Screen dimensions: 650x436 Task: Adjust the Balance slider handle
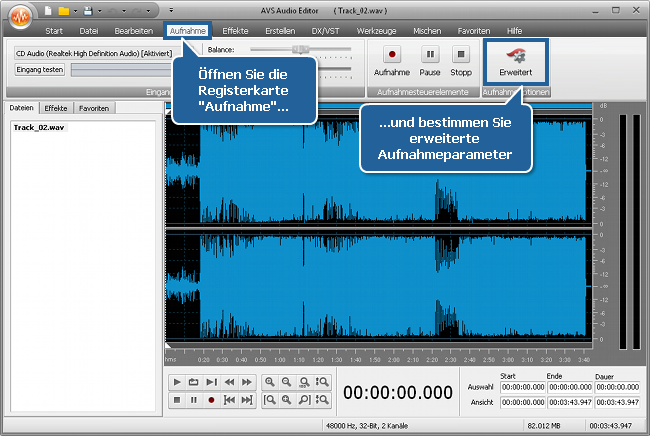pos(301,49)
